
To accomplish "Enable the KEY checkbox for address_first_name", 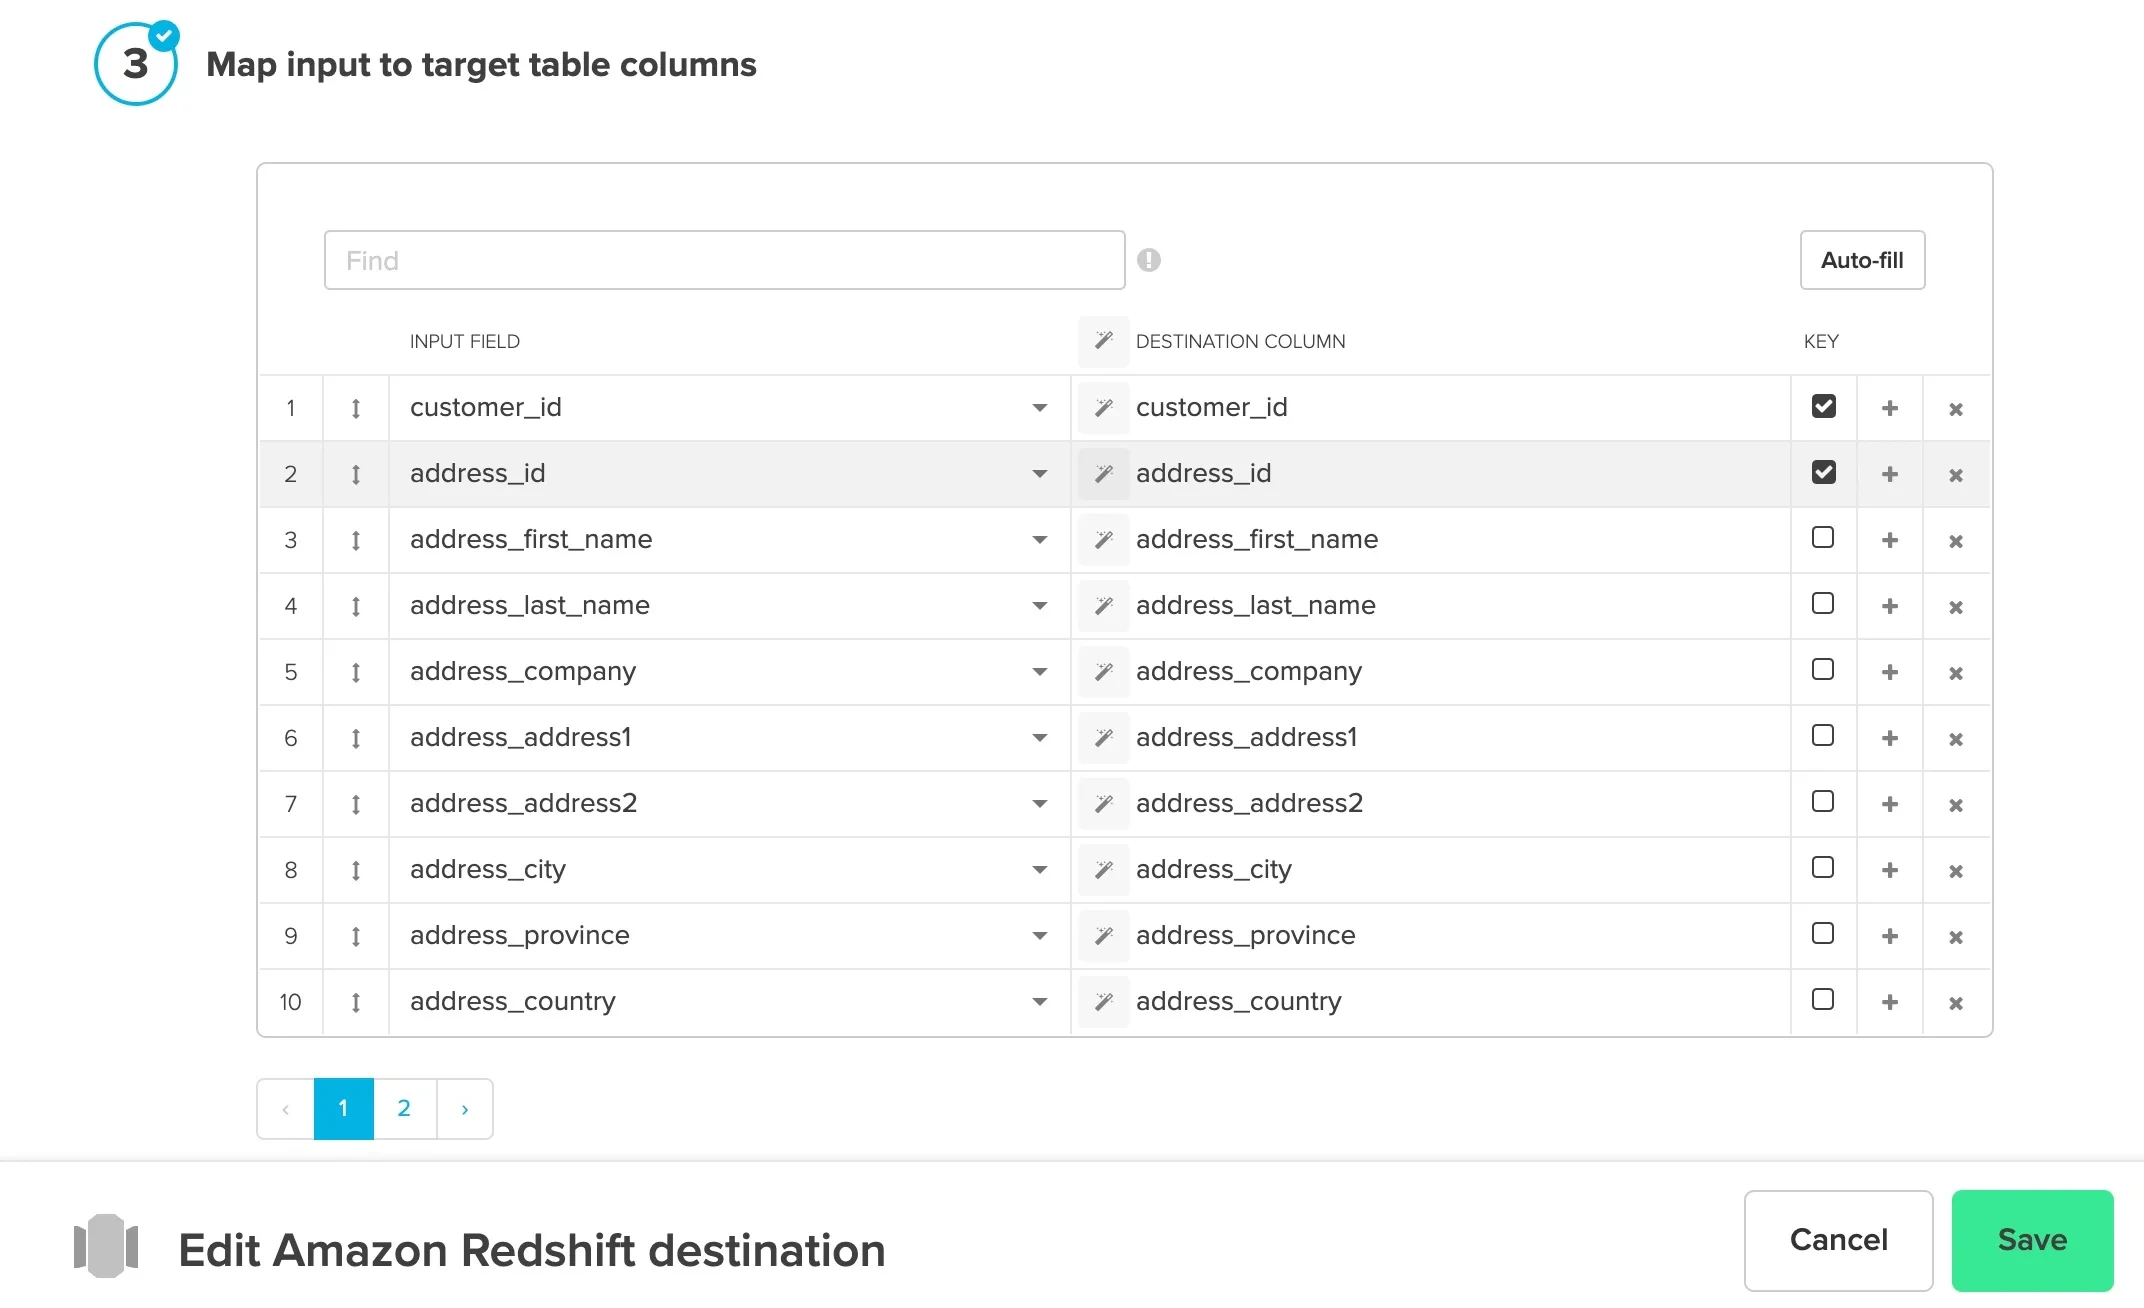I will 1823,538.
